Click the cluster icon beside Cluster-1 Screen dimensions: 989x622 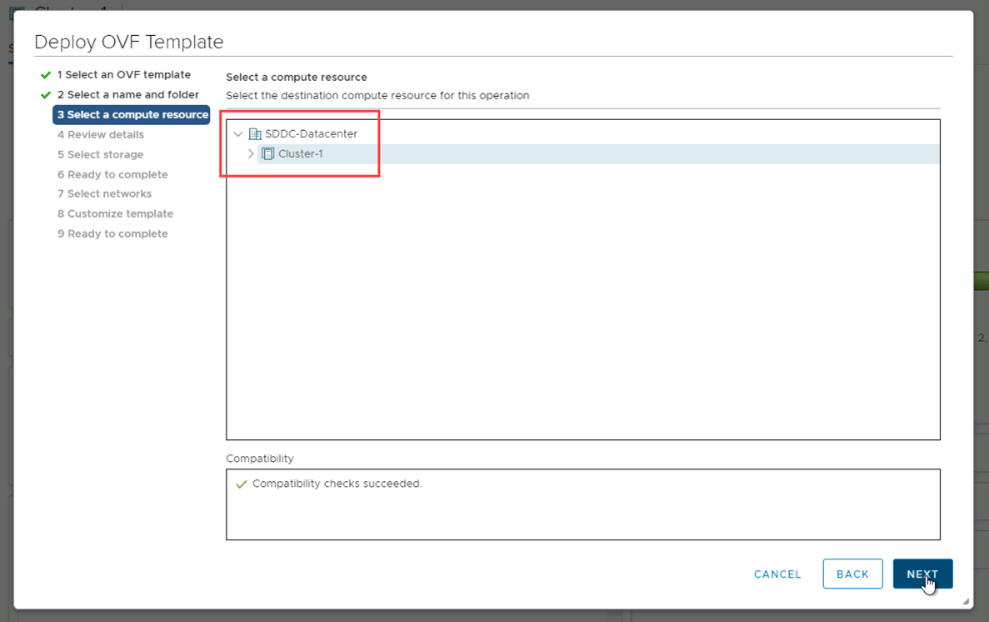[268, 154]
